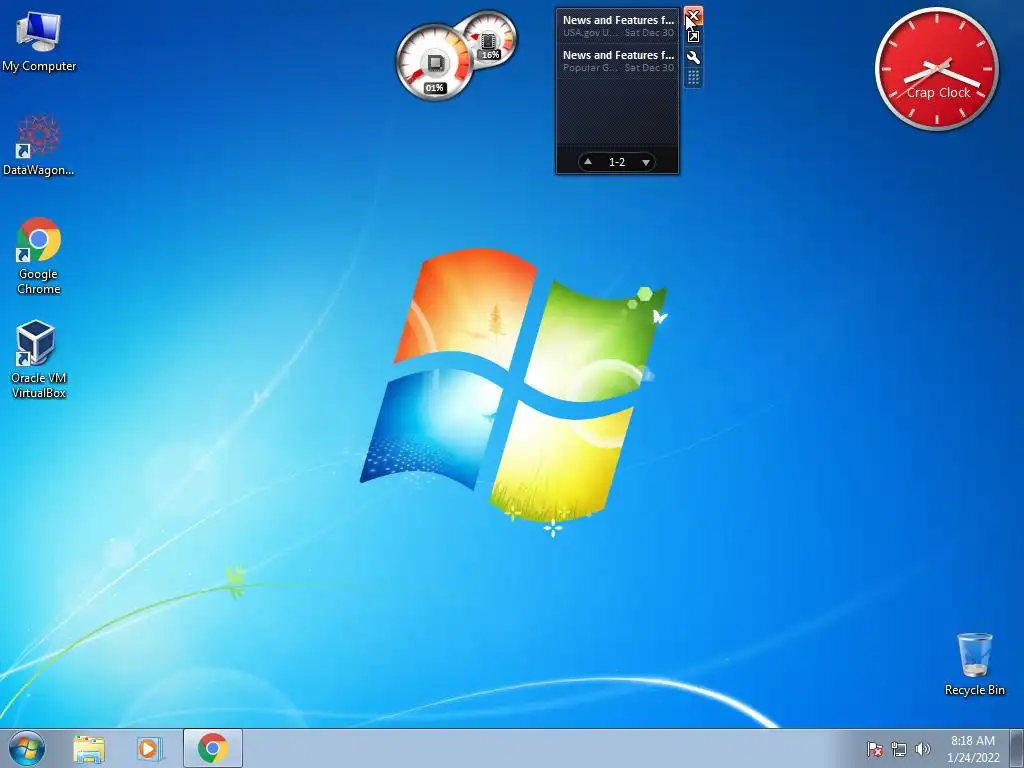1024x768 pixels.
Task: Click the CPU usage meter gadget dial
Action: [x=434, y=63]
